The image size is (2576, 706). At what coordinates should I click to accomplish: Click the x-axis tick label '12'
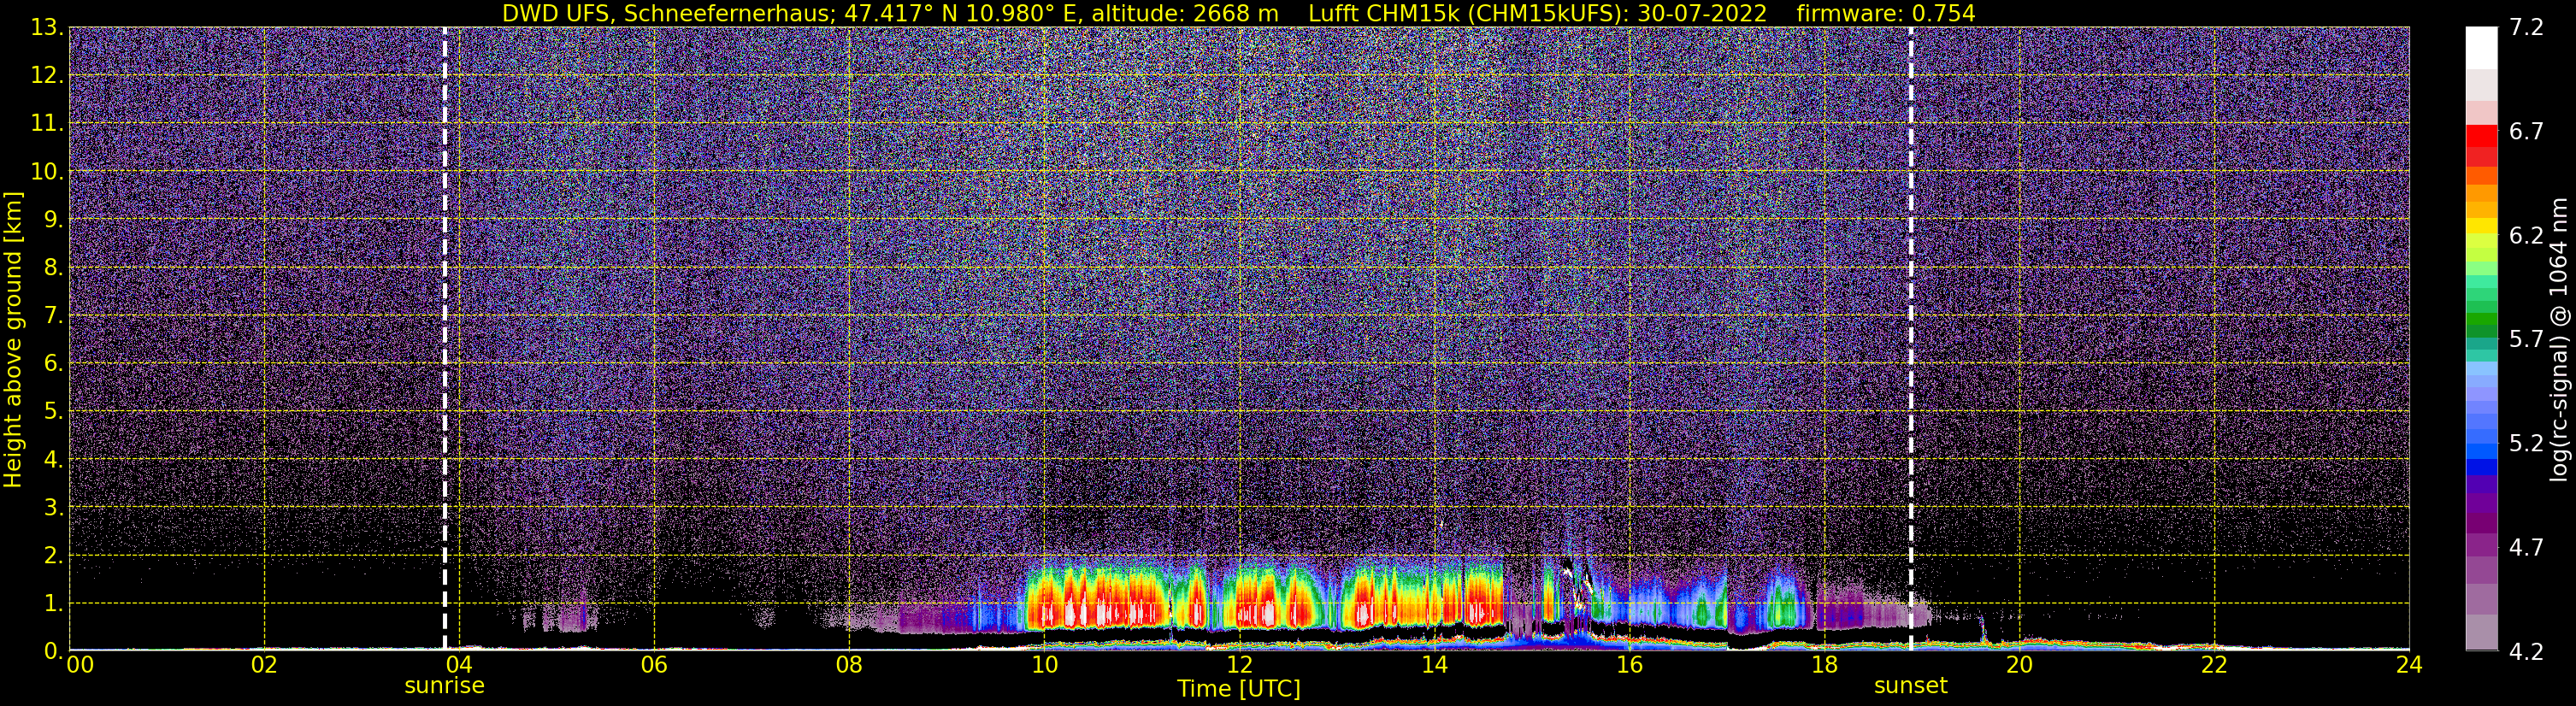[x=1239, y=665]
